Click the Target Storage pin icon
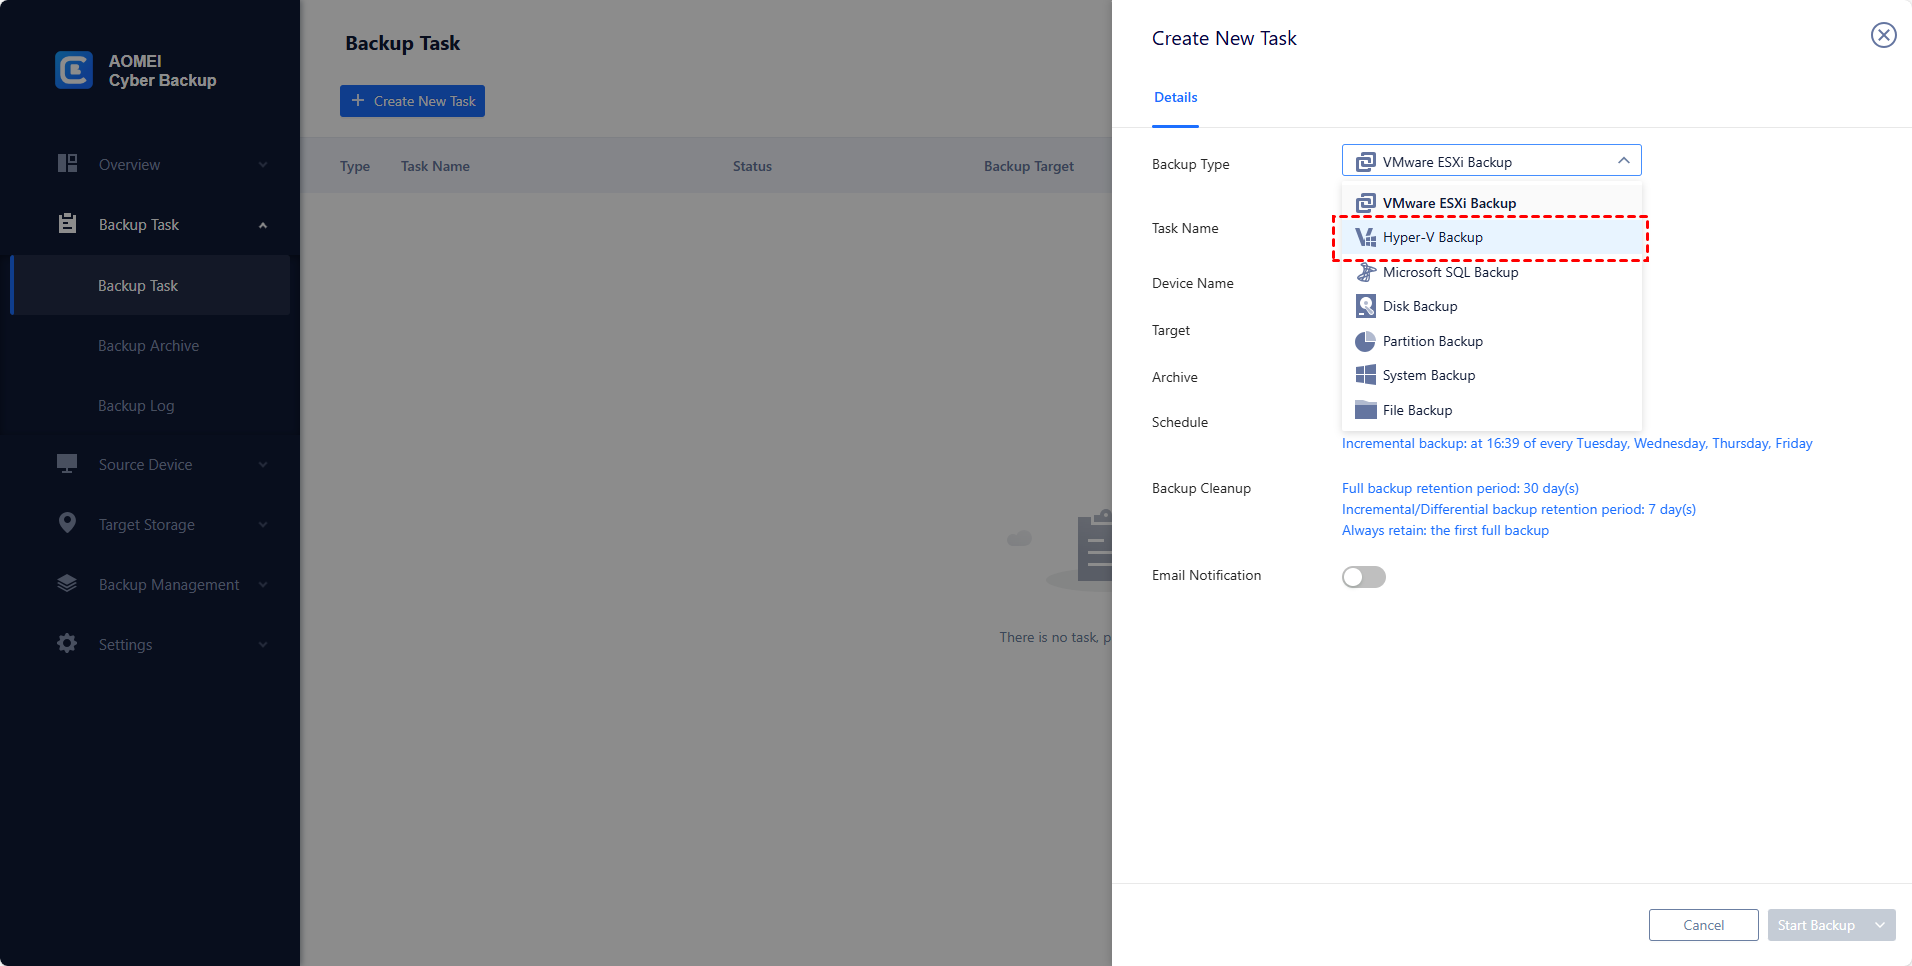 pos(67,523)
